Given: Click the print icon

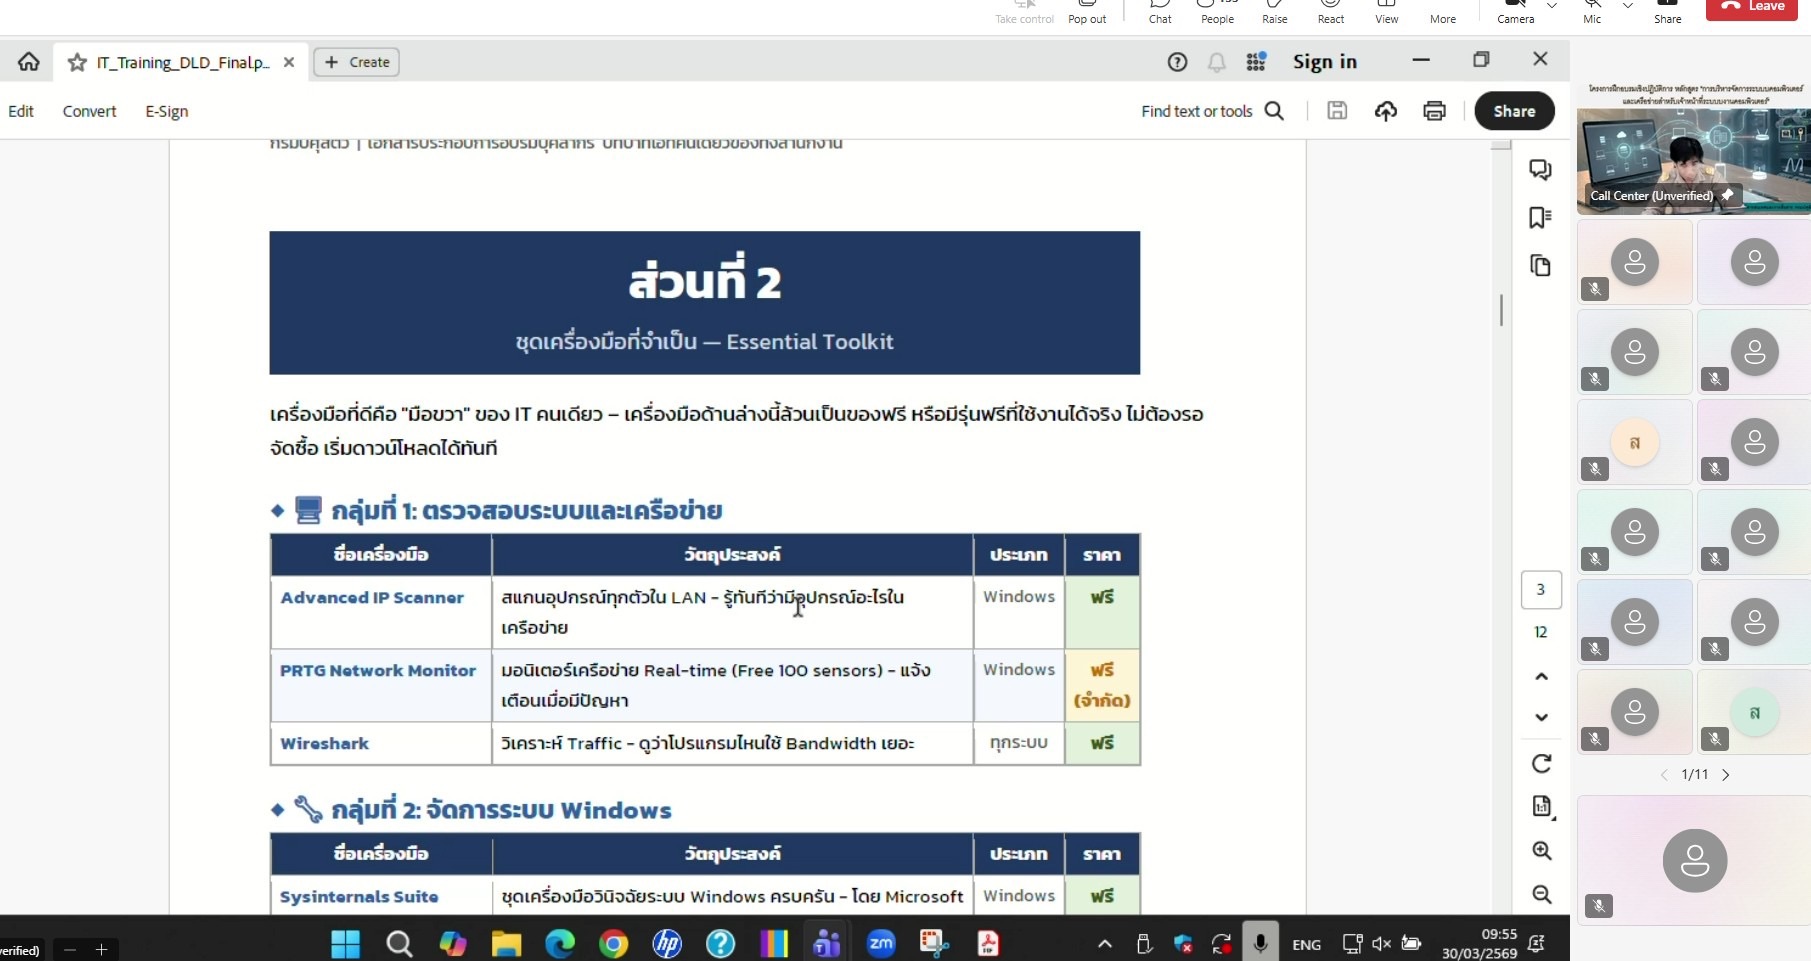Looking at the screenshot, I should (x=1434, y=111).
